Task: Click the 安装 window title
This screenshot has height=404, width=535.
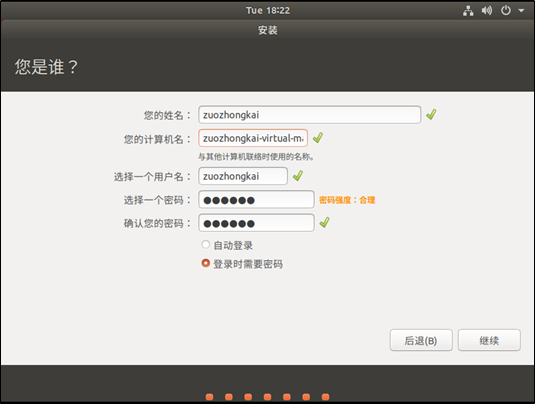Action: point(268,30)
